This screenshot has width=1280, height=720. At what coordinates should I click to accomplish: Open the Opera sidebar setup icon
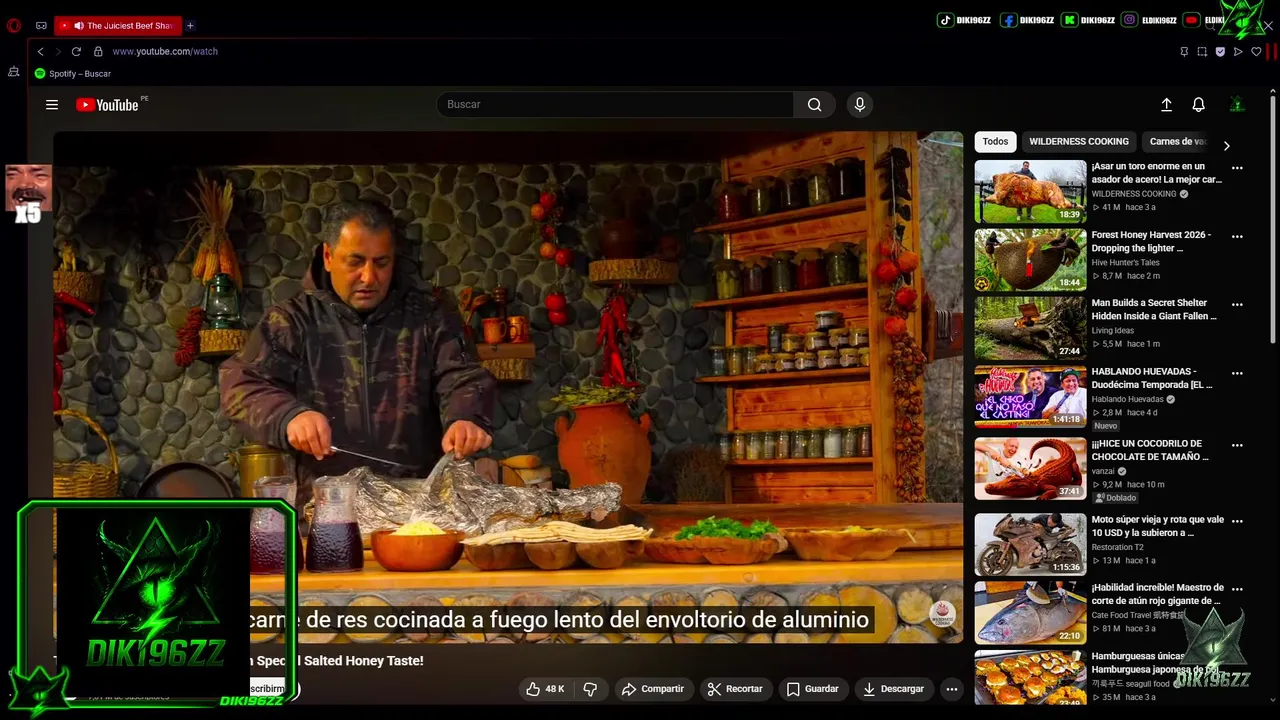coord(14,72)
